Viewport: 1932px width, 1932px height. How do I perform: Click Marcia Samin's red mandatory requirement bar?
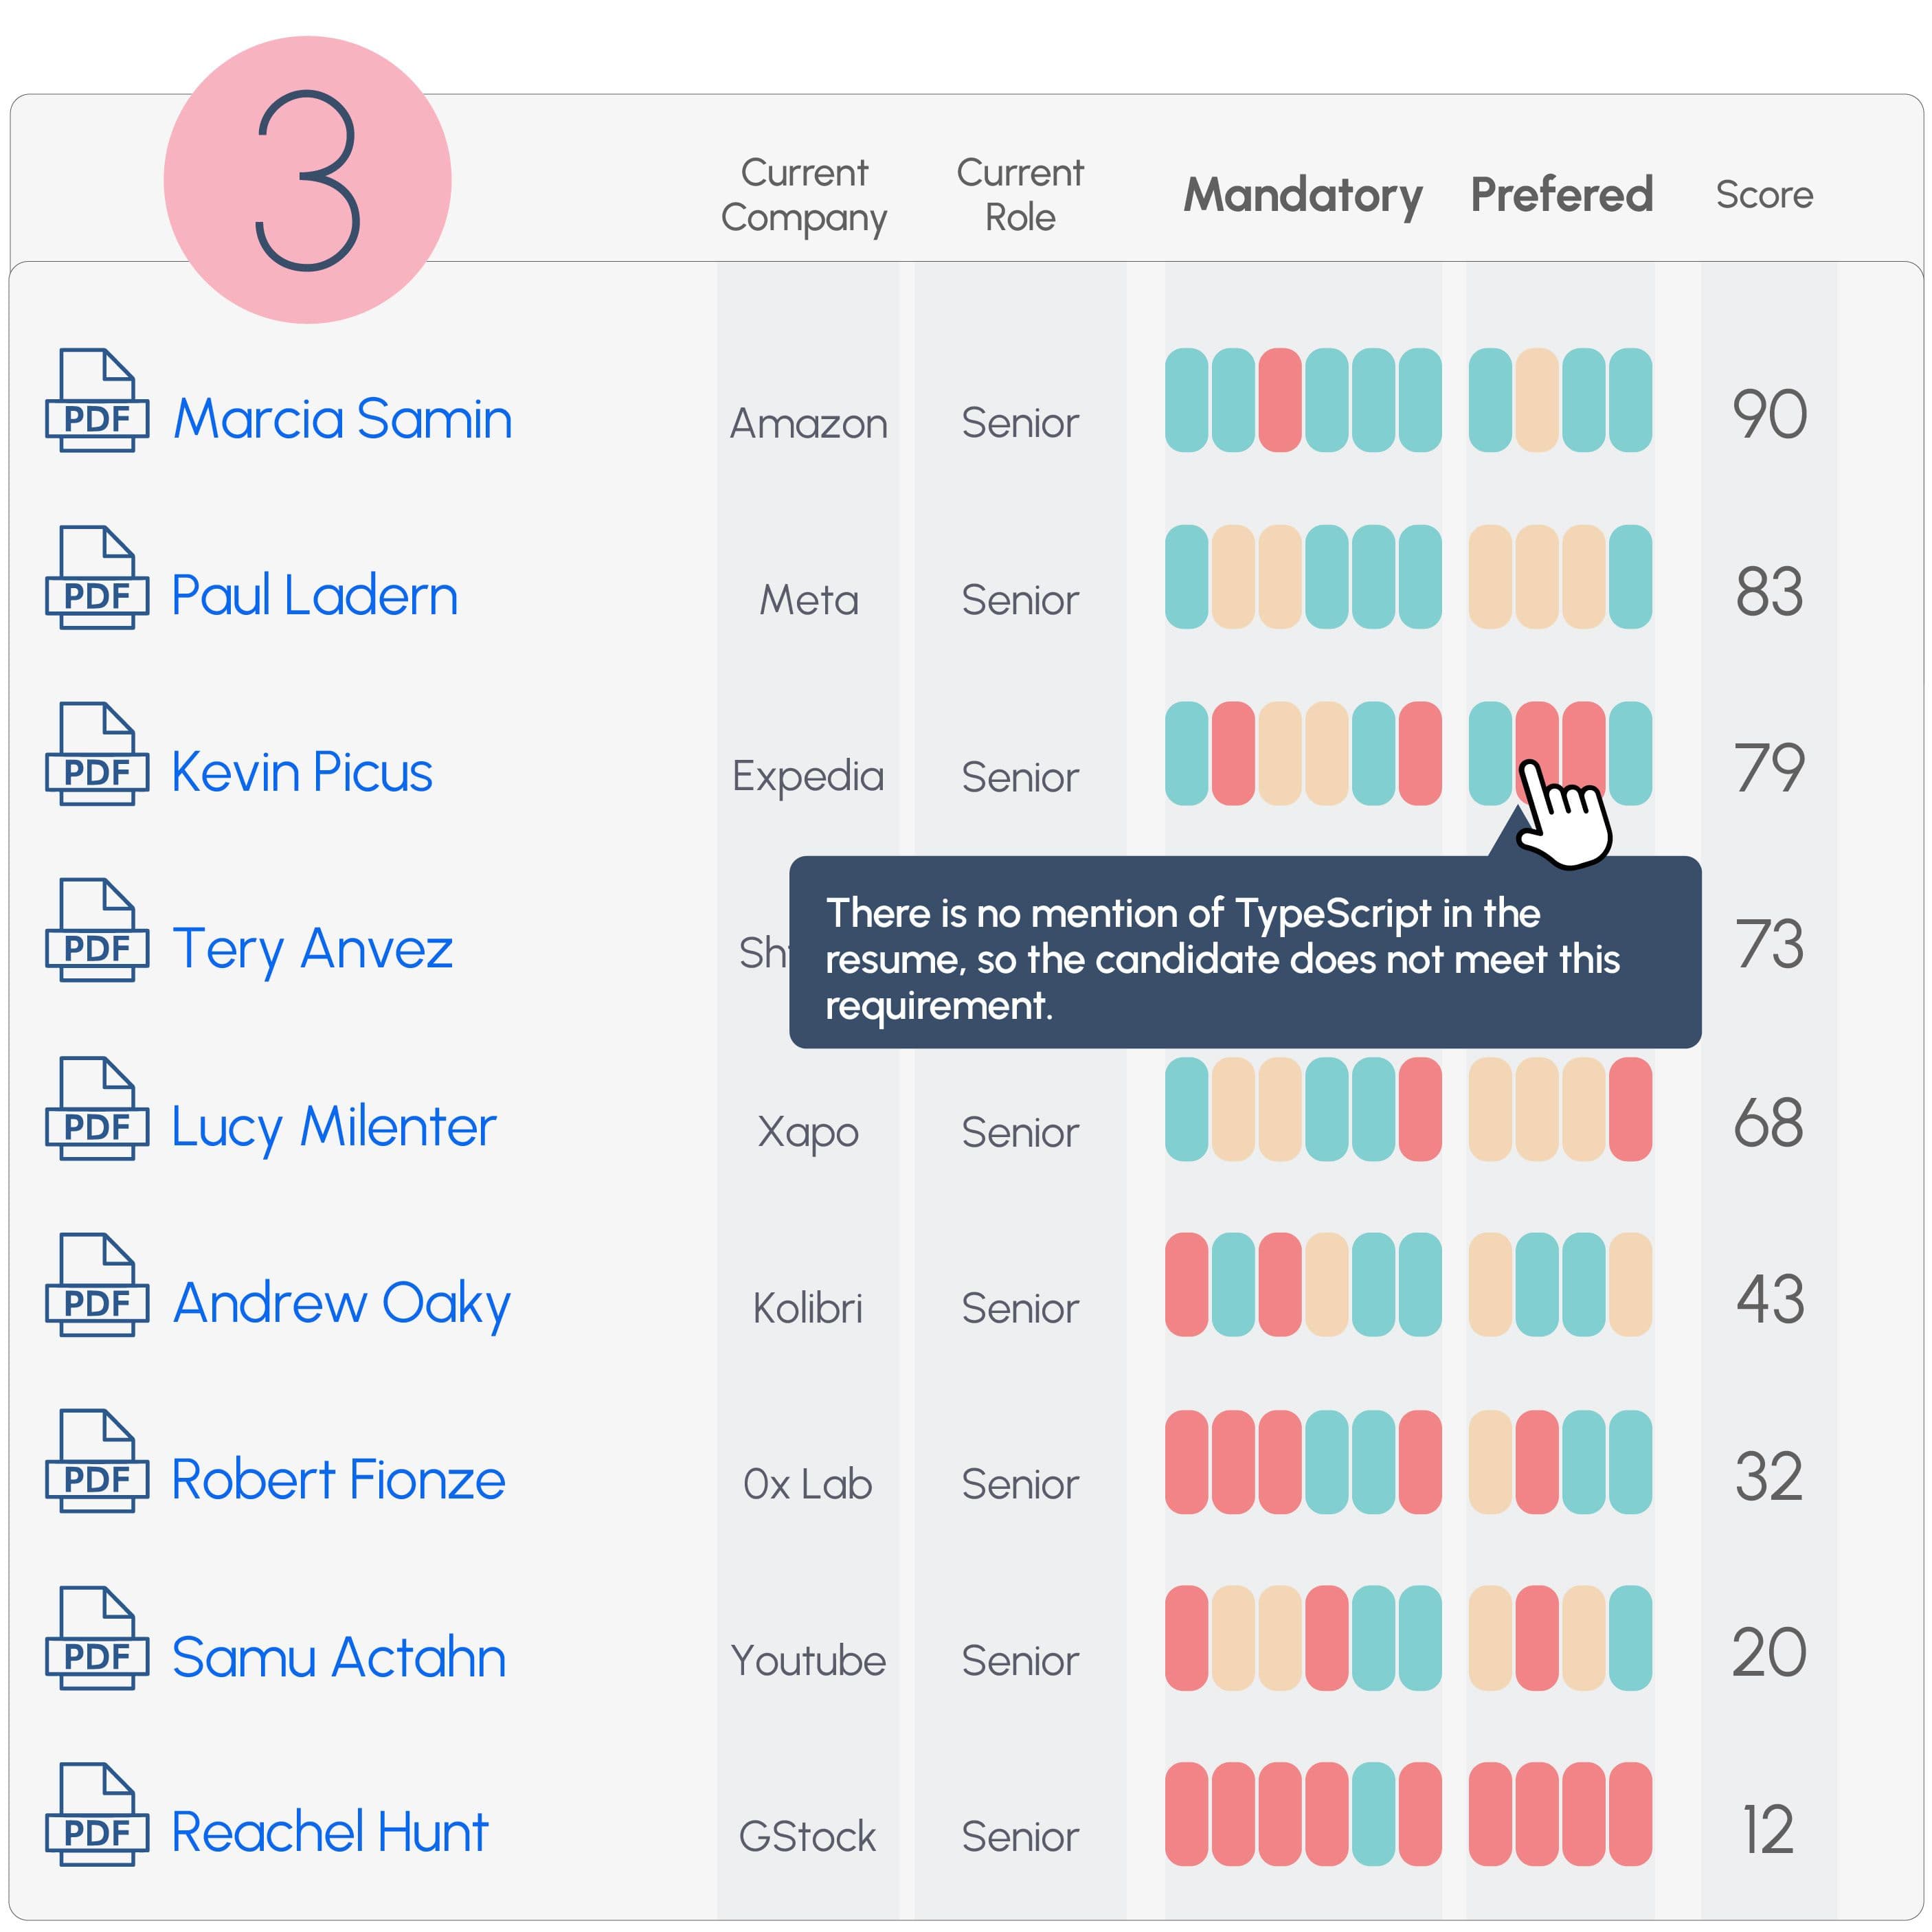1279,400
